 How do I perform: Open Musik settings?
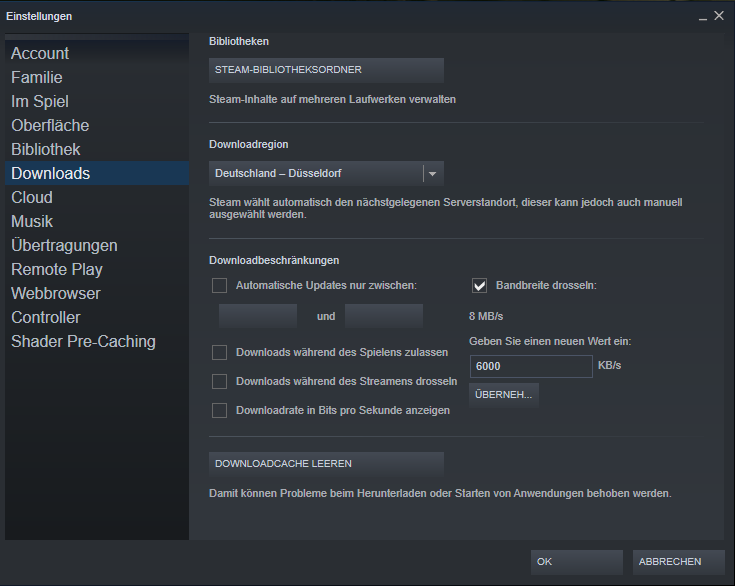(97, 221)
